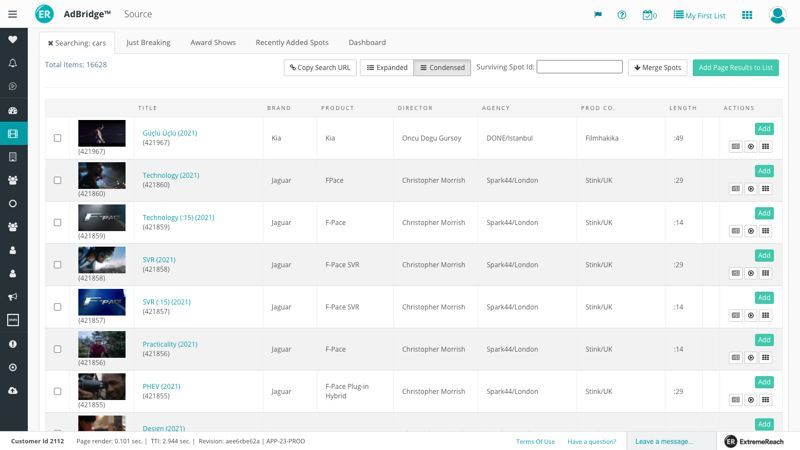Add Güçlü Üçlü (2021) to the list
Image resolution: width=800 pixels, height=450 pixels.
(764, 129)
